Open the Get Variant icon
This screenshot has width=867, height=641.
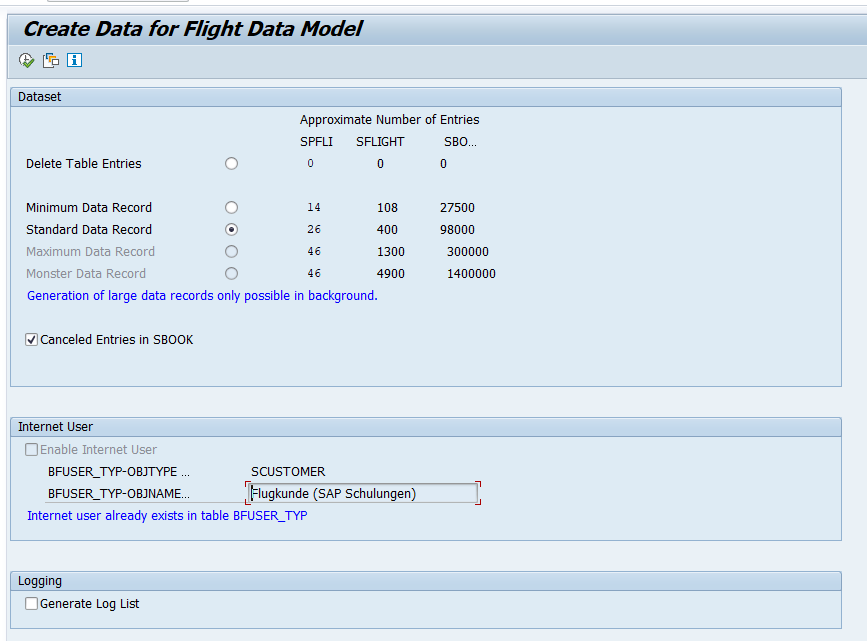(51, 60)
